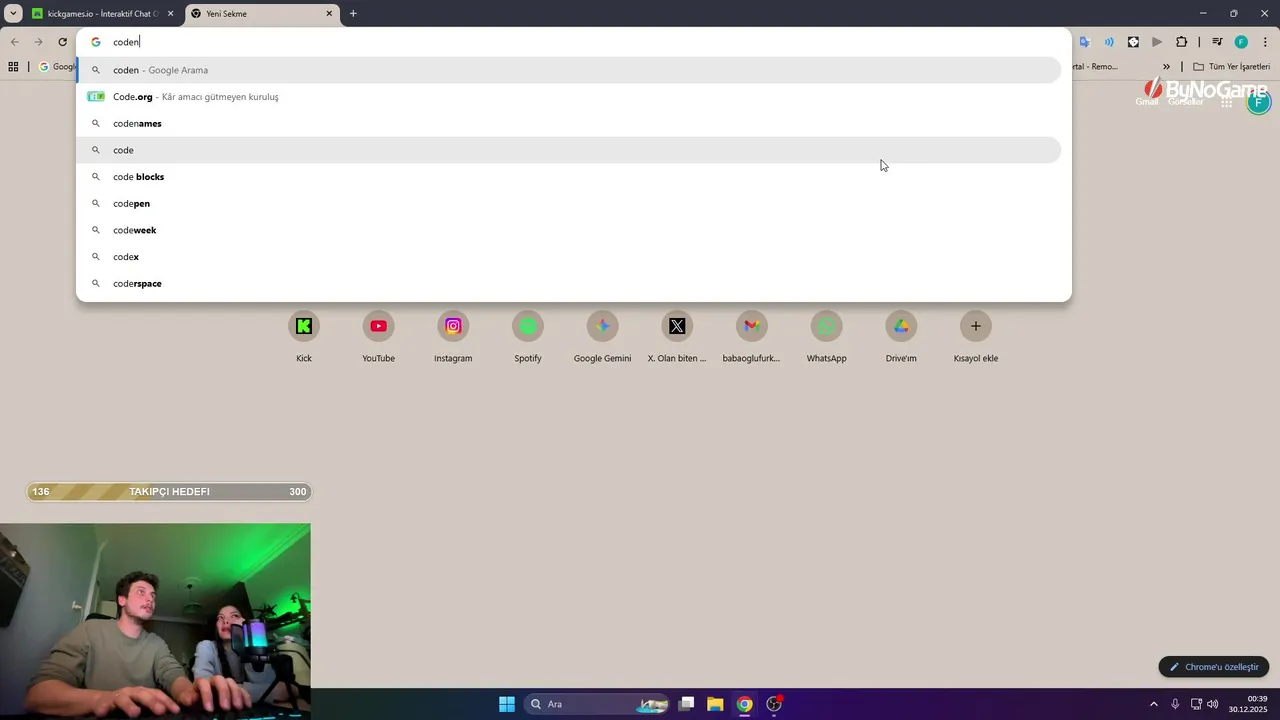Click the Gmail link
This screenshot has height=720, width=1280.
[1146, 101]
